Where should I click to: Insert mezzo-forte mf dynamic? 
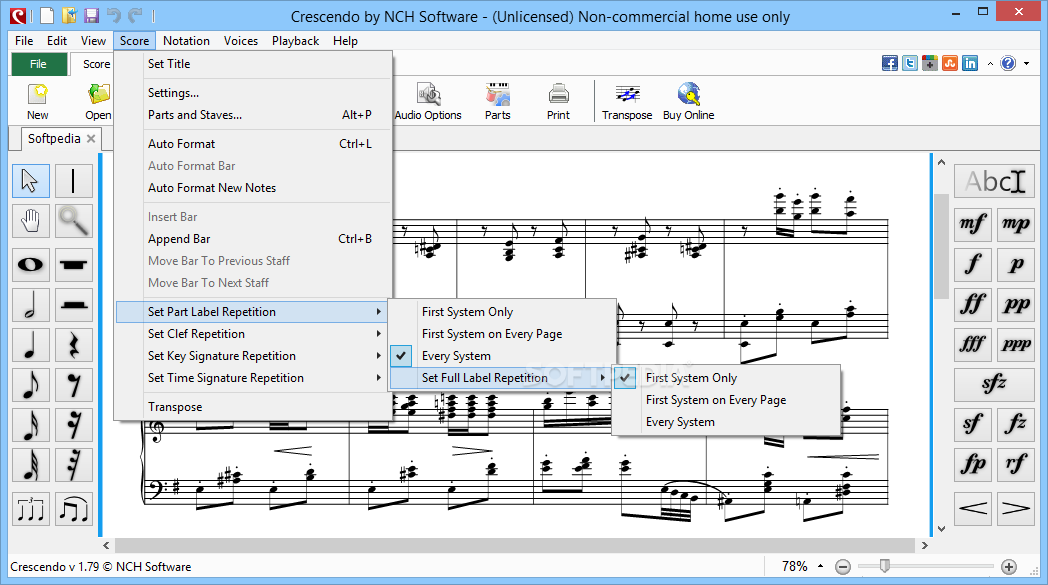click(972, 225)
